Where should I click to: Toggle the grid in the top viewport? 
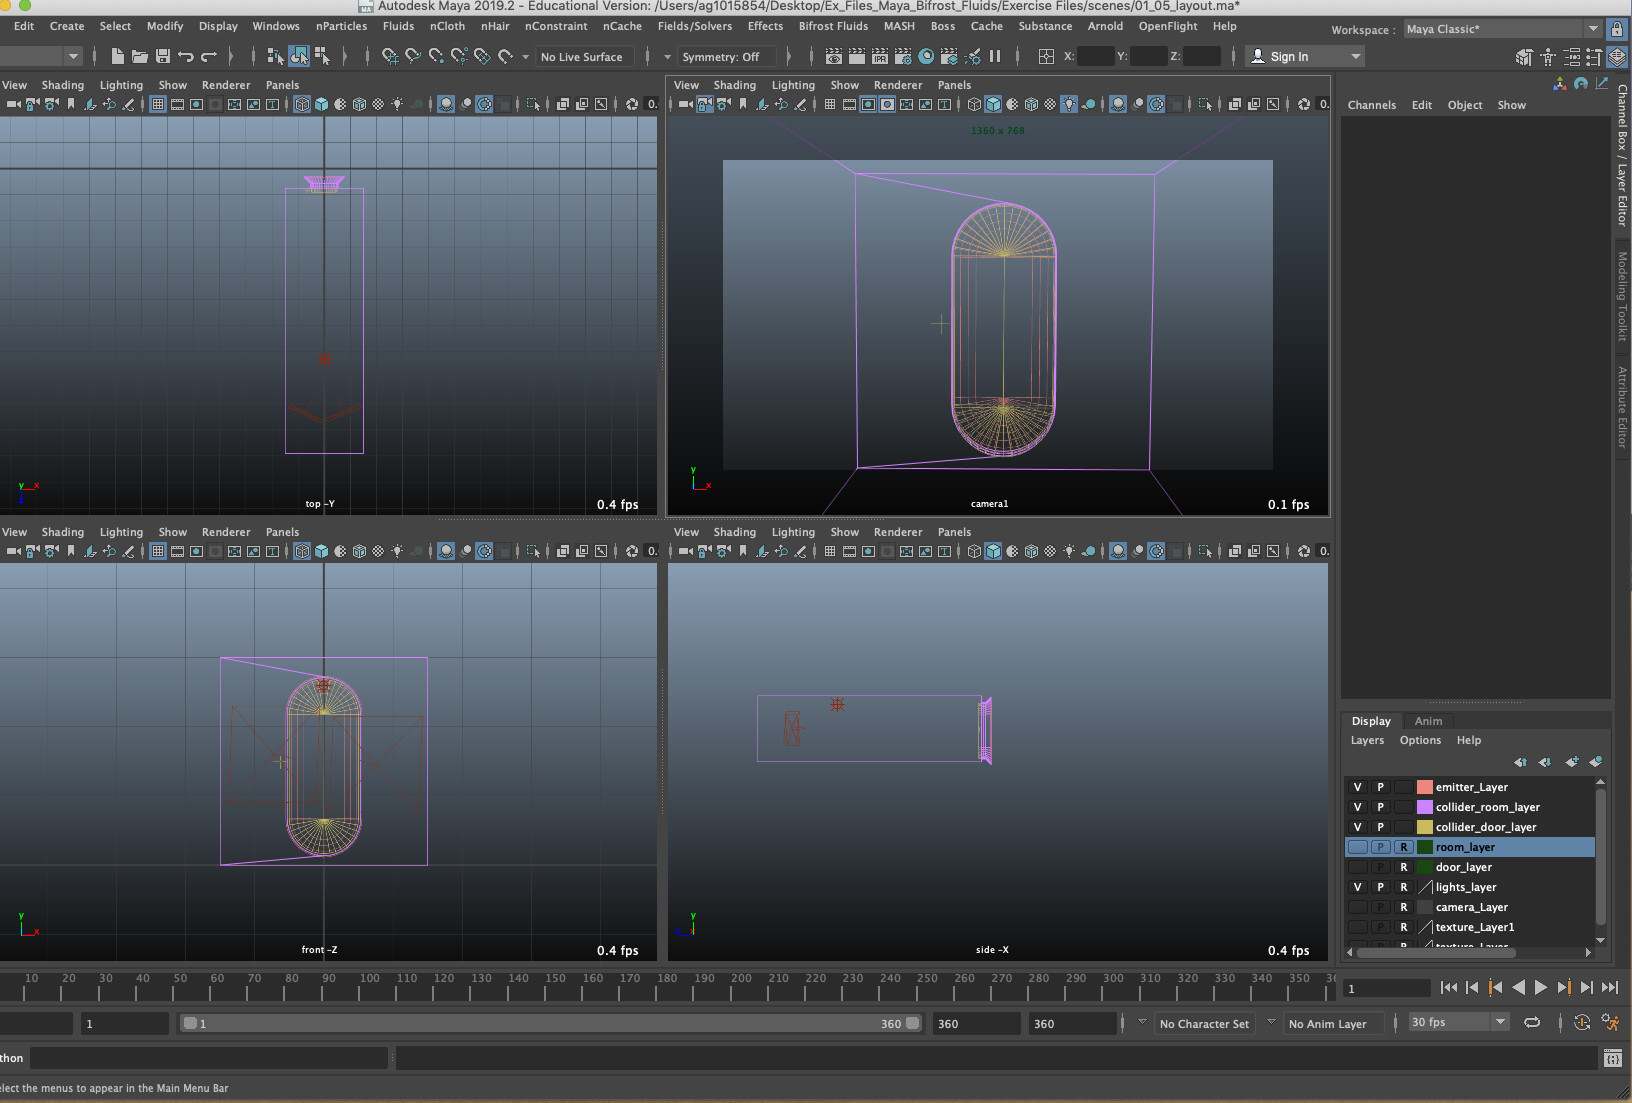[x=158, y=104]
